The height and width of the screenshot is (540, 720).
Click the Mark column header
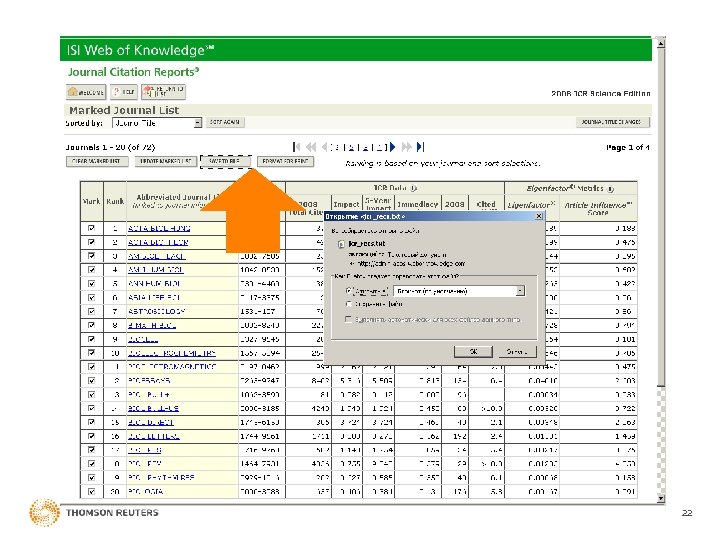[x=91, y=201]
